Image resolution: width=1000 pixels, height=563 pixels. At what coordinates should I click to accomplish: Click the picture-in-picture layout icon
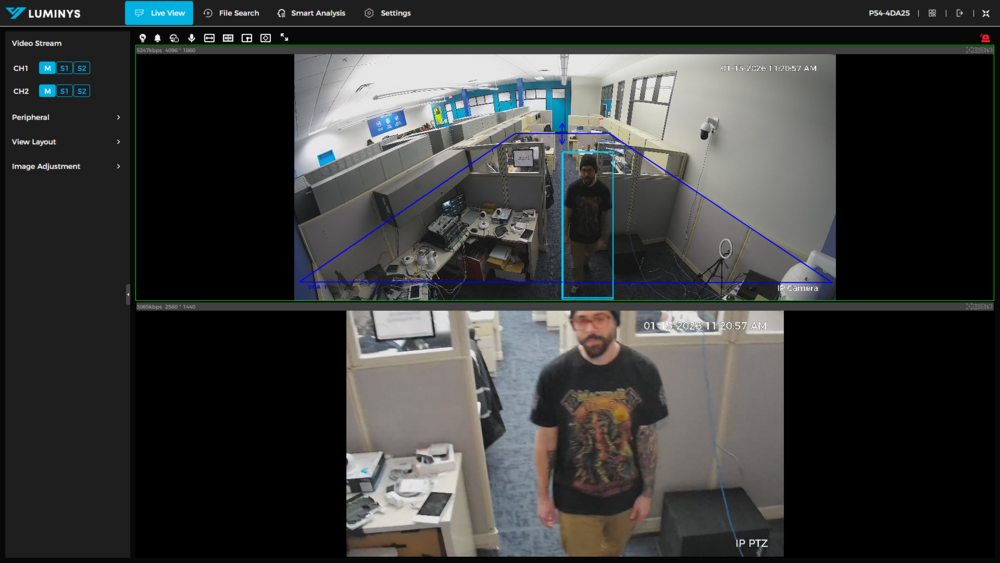click(247, 38)
